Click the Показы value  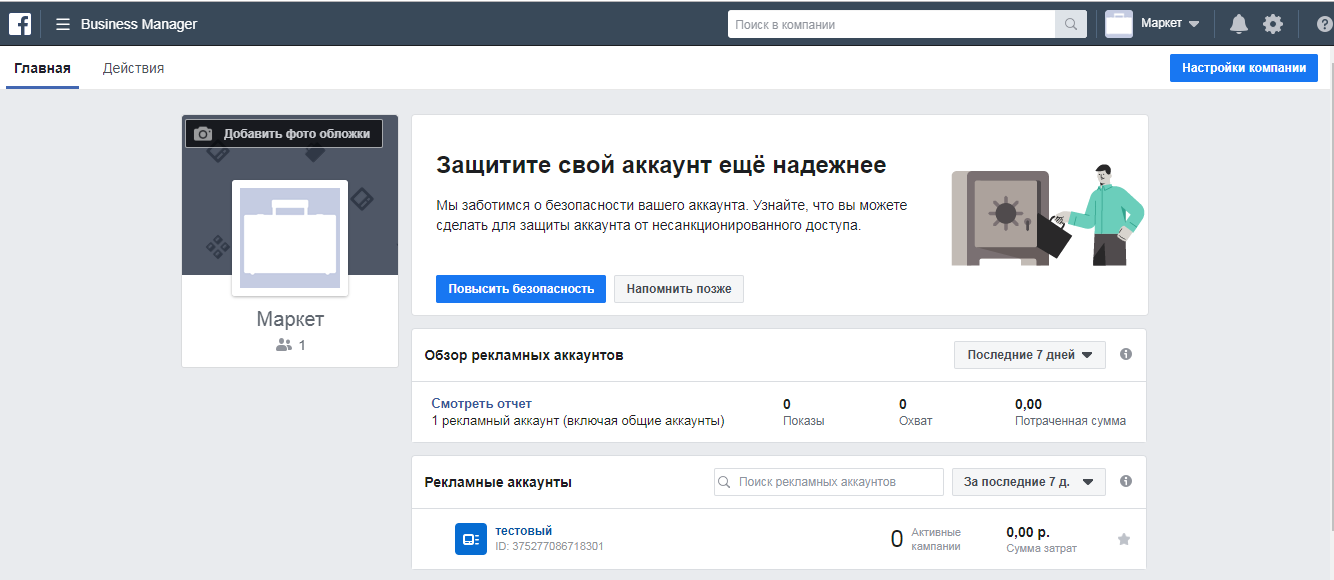point(787,404)
